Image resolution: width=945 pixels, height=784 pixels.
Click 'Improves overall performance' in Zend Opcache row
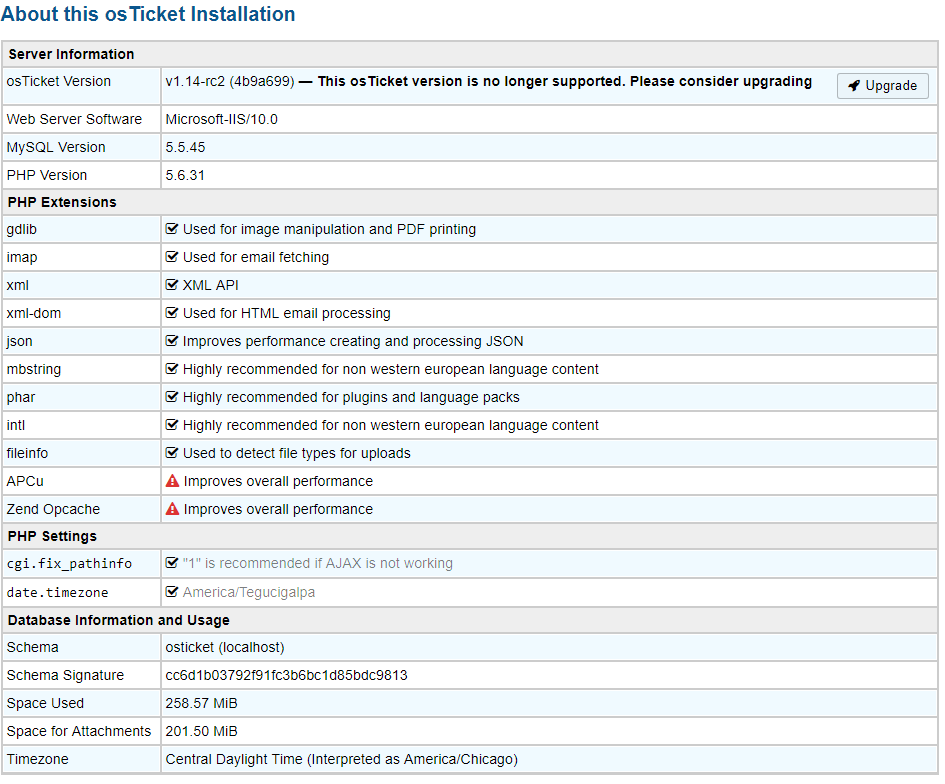(278, 509)
